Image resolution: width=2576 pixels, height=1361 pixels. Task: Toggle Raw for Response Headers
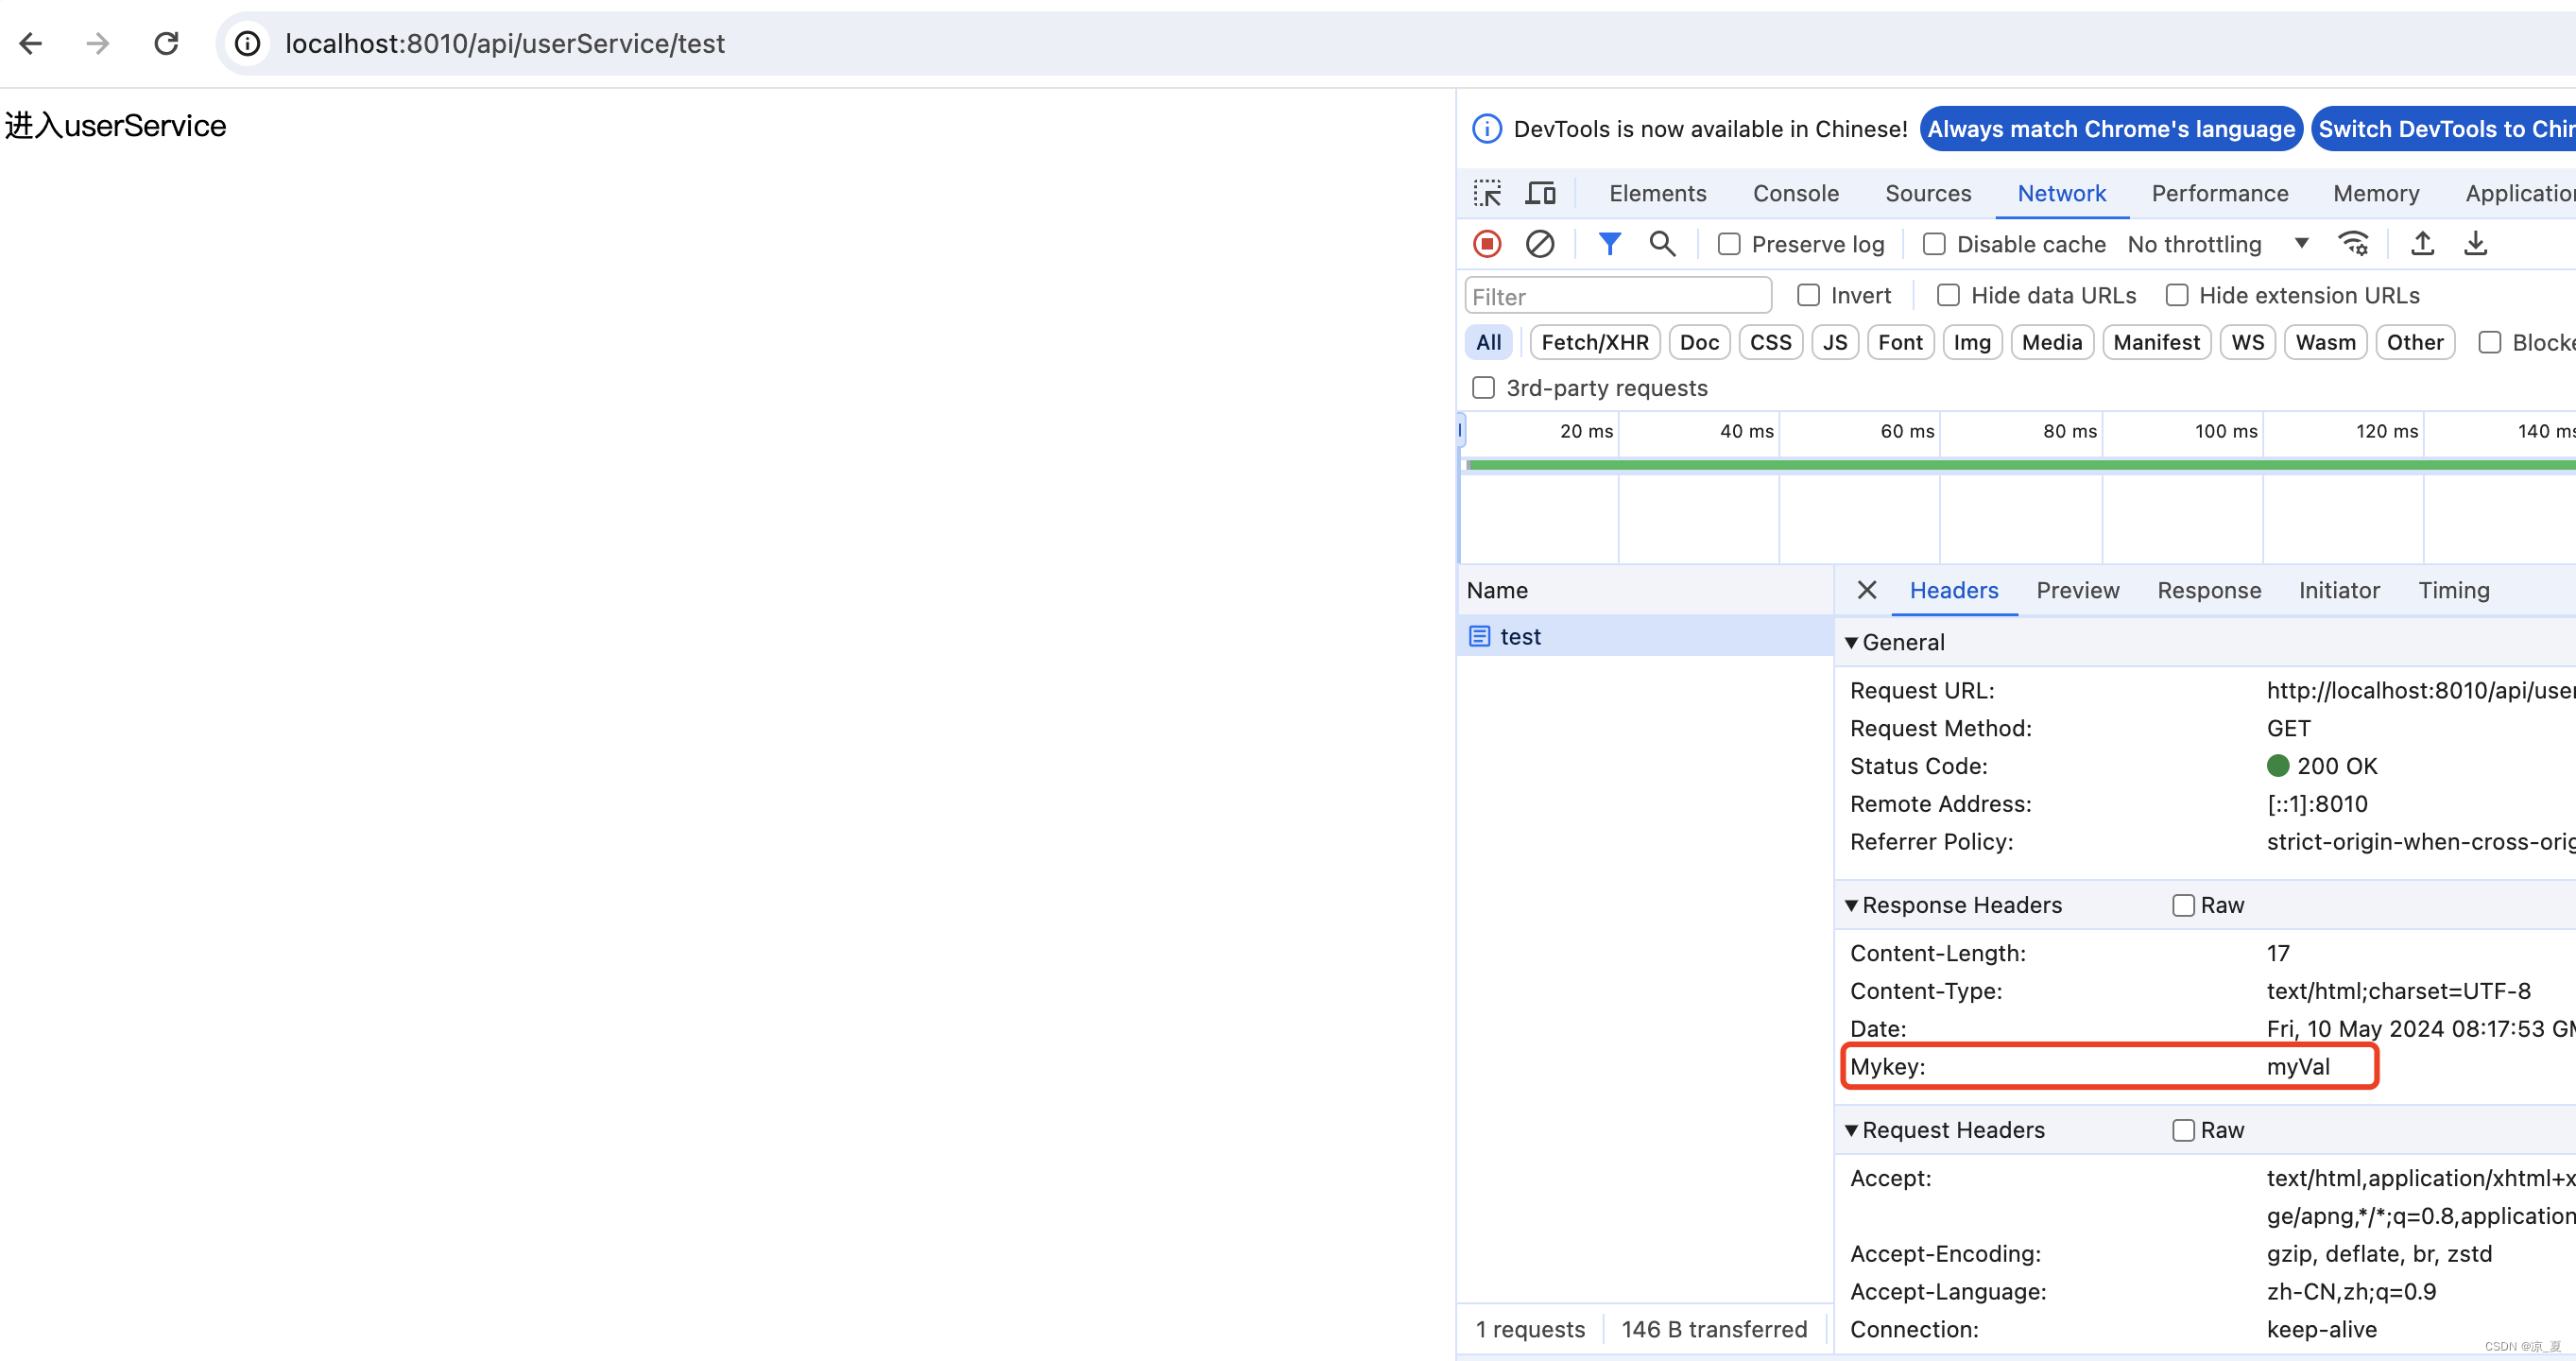point(2183,906)
